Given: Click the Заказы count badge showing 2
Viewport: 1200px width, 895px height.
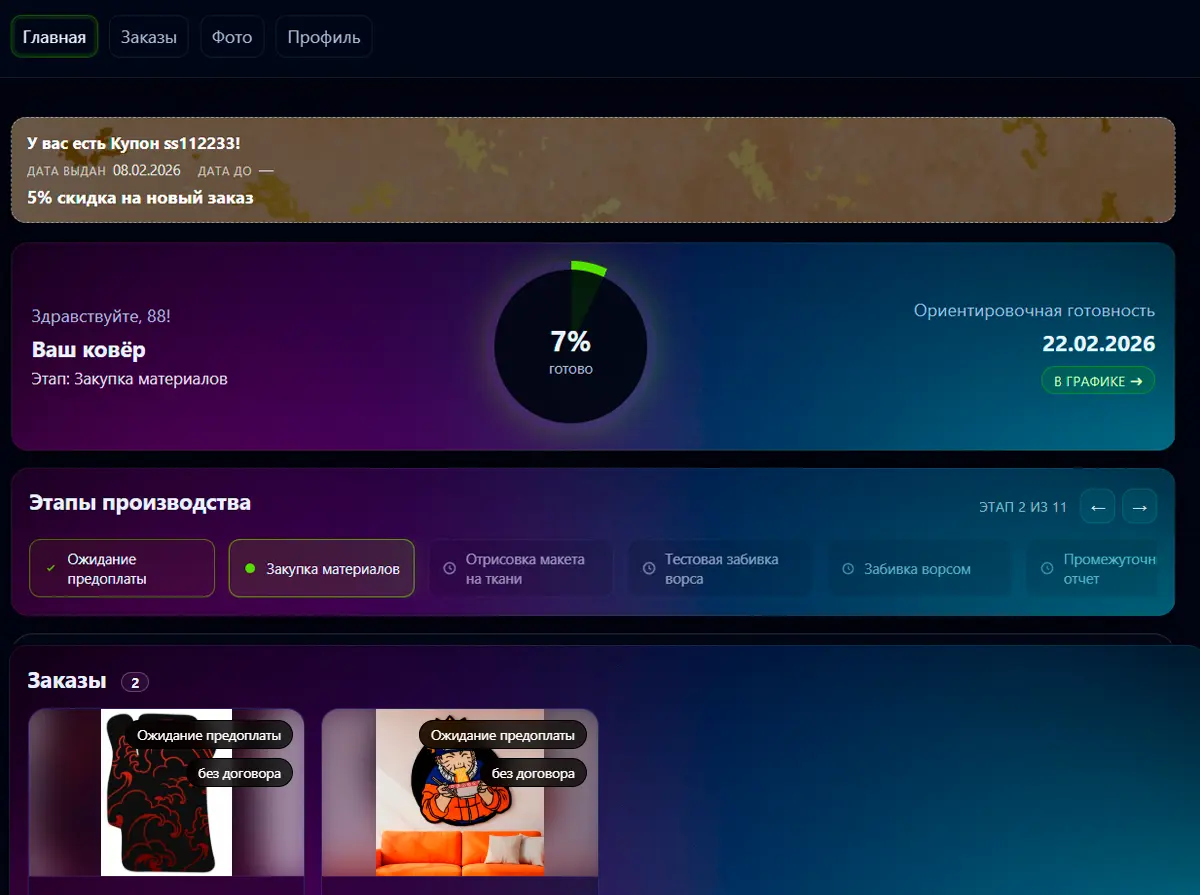Looking at the screenshot, I should [x=135, y=682].
